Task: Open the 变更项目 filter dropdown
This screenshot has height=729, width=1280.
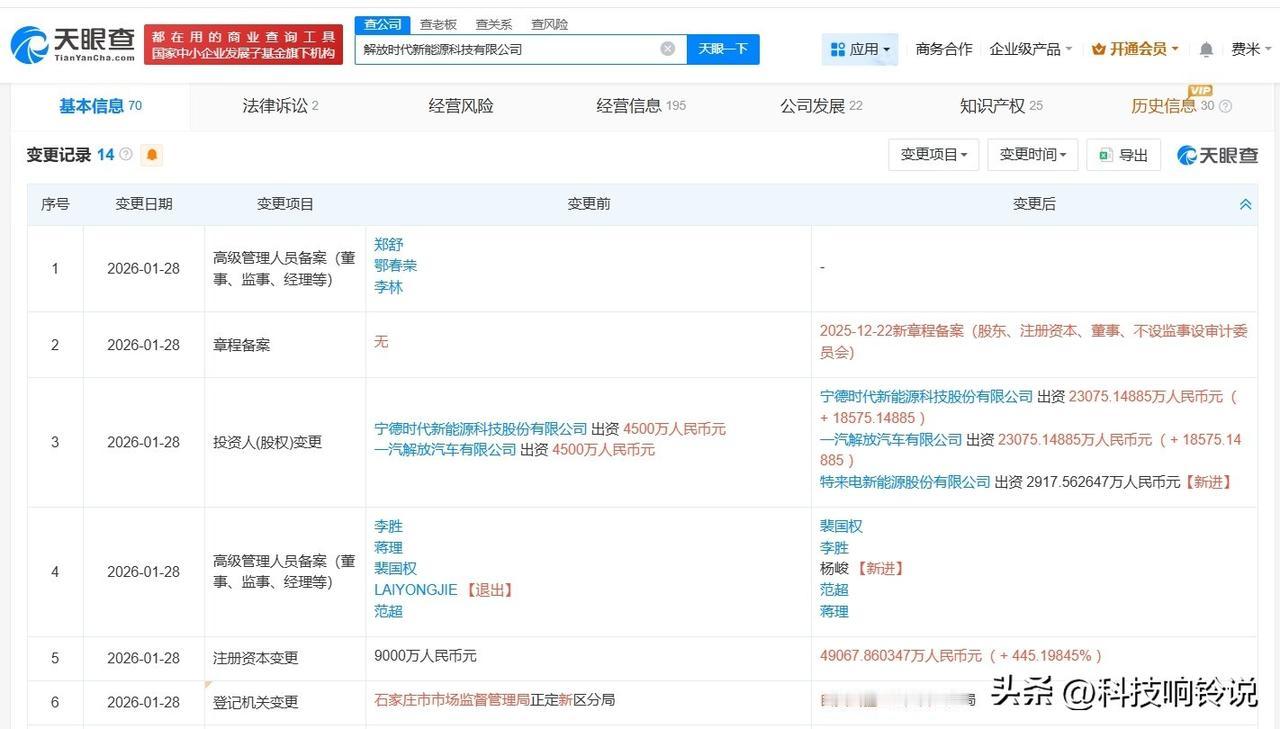Action: pyautogui.click(x=933, y=155)
